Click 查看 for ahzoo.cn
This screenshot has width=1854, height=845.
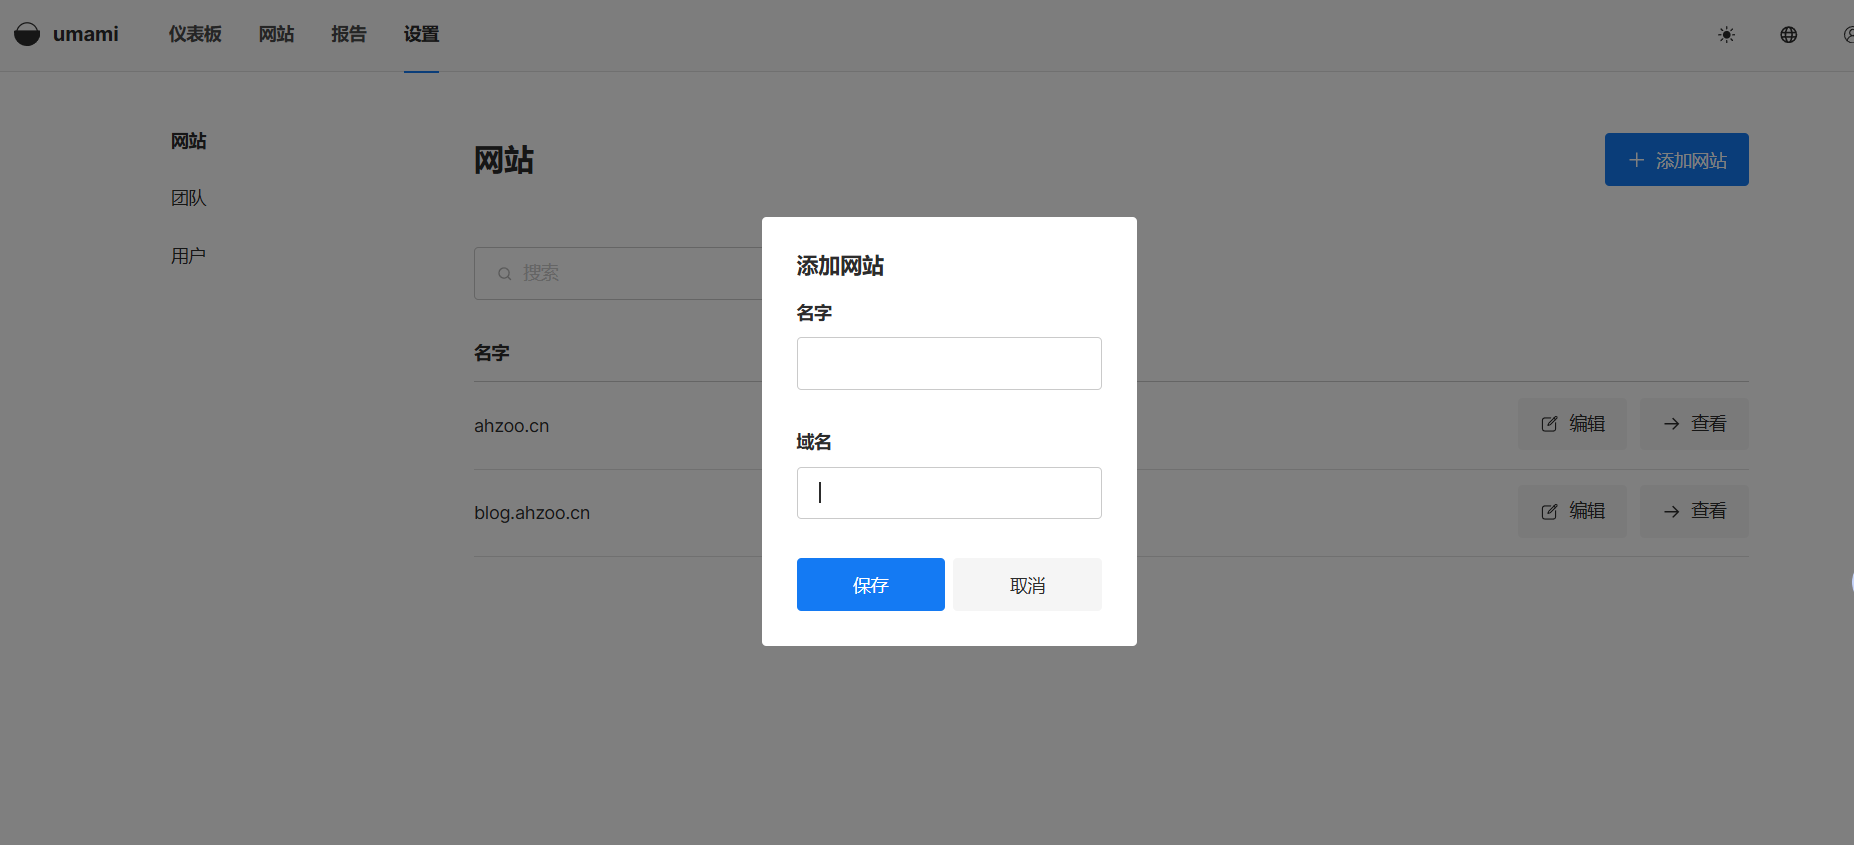coord(1694,424)
